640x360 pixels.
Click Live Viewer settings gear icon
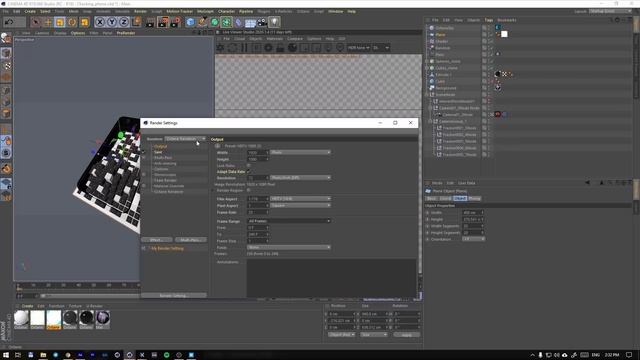pyautogui.click(x=220, y=48)
